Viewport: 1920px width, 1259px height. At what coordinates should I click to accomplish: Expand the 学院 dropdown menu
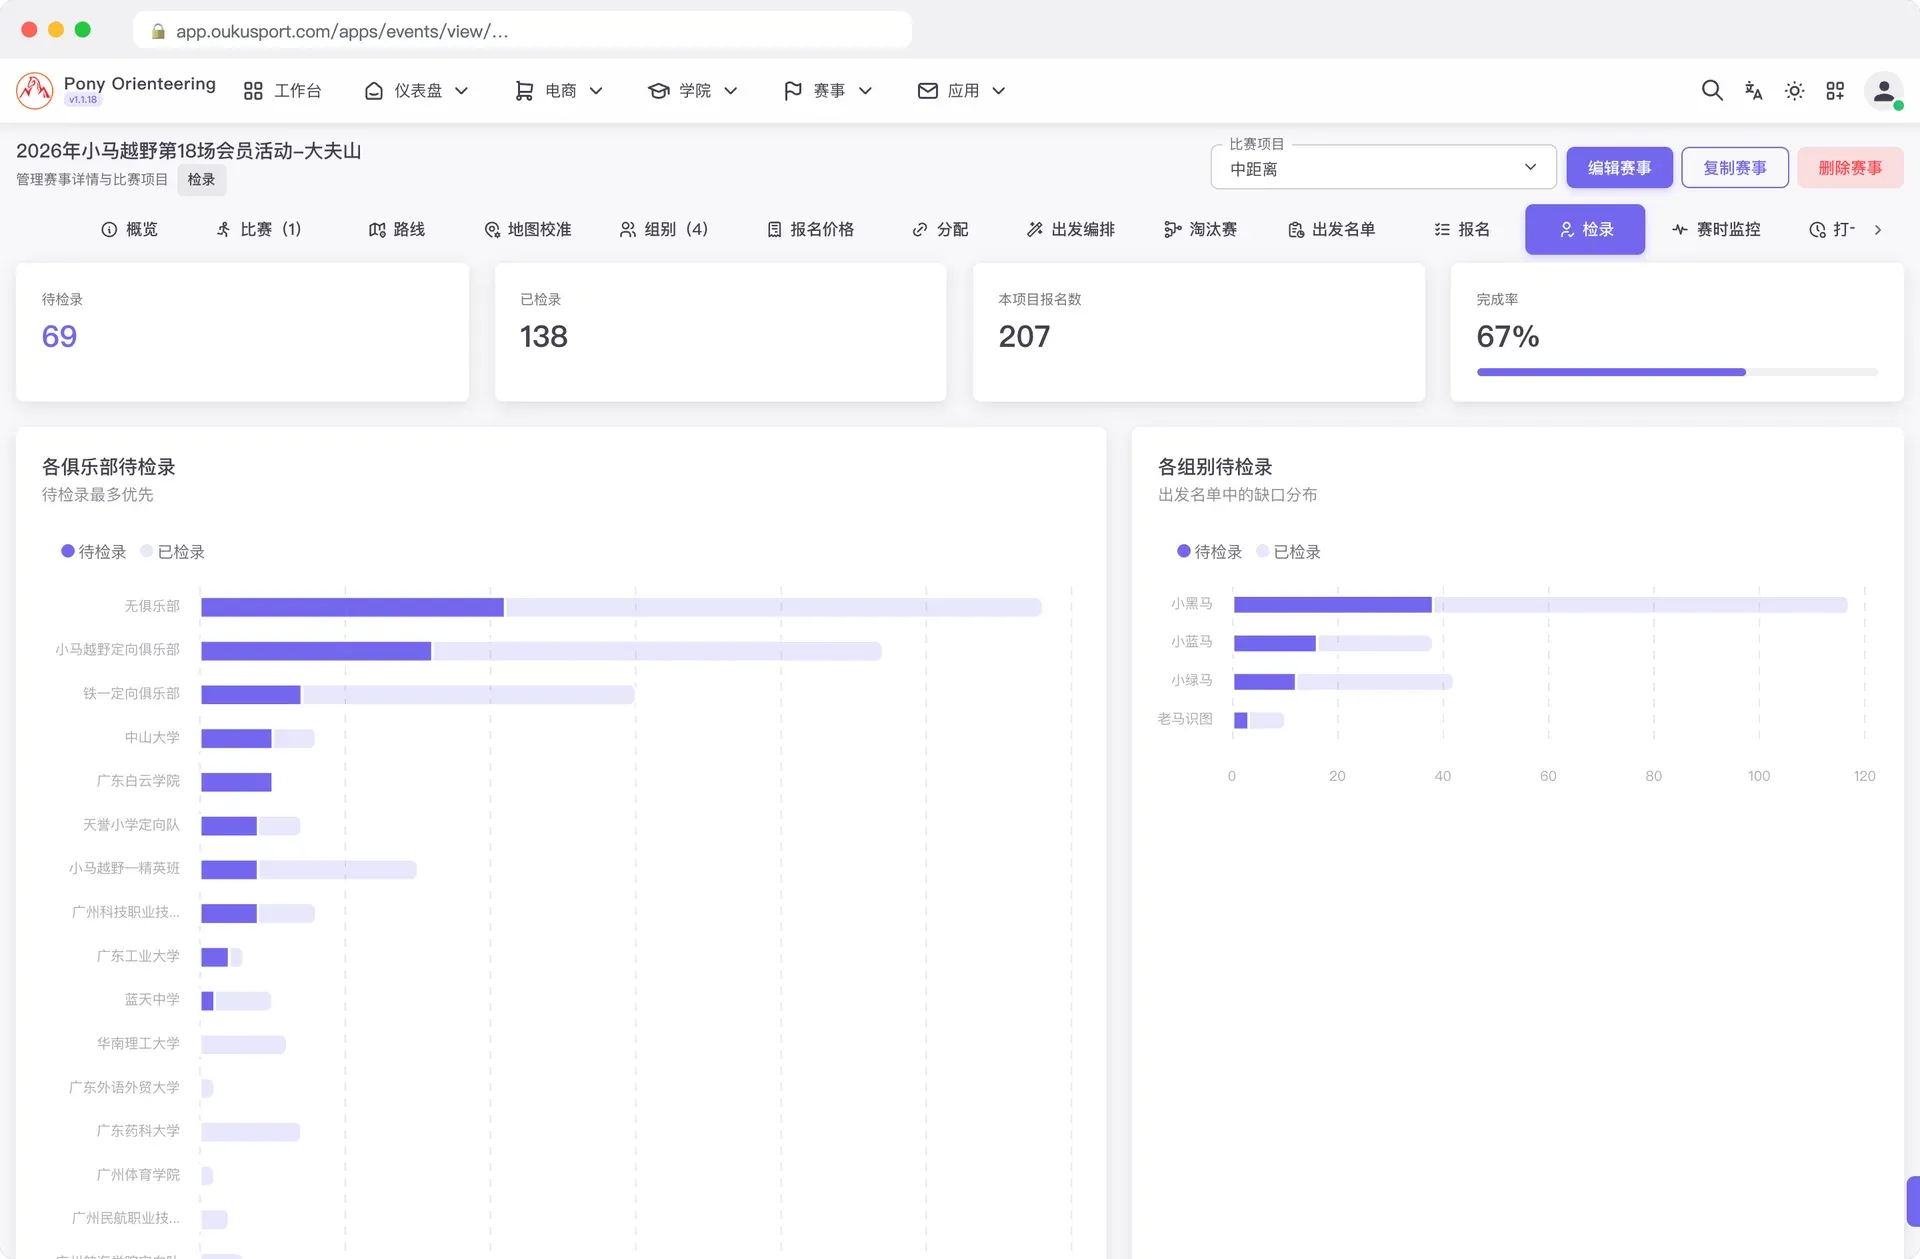pos(693,91)
